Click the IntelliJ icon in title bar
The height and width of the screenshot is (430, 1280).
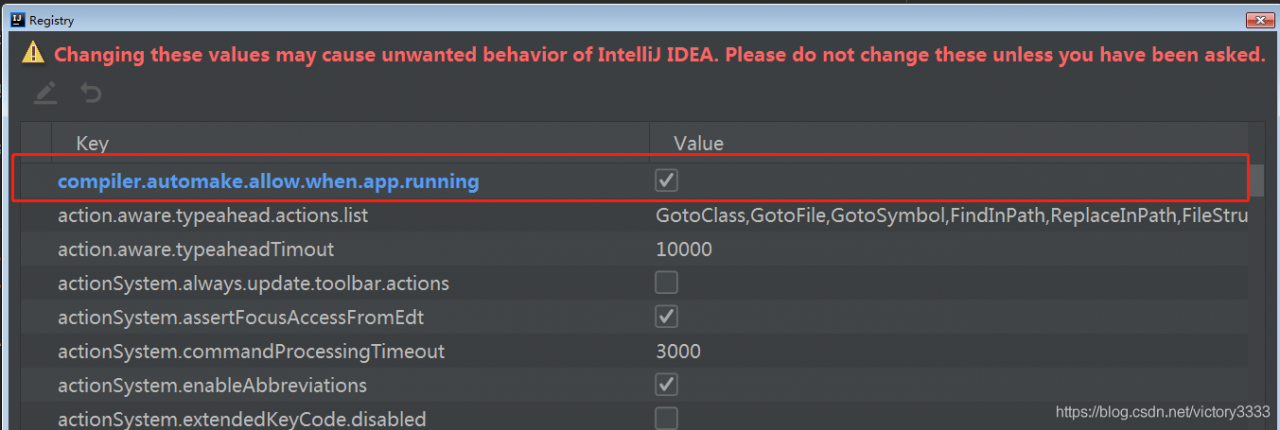coord(16,19)
